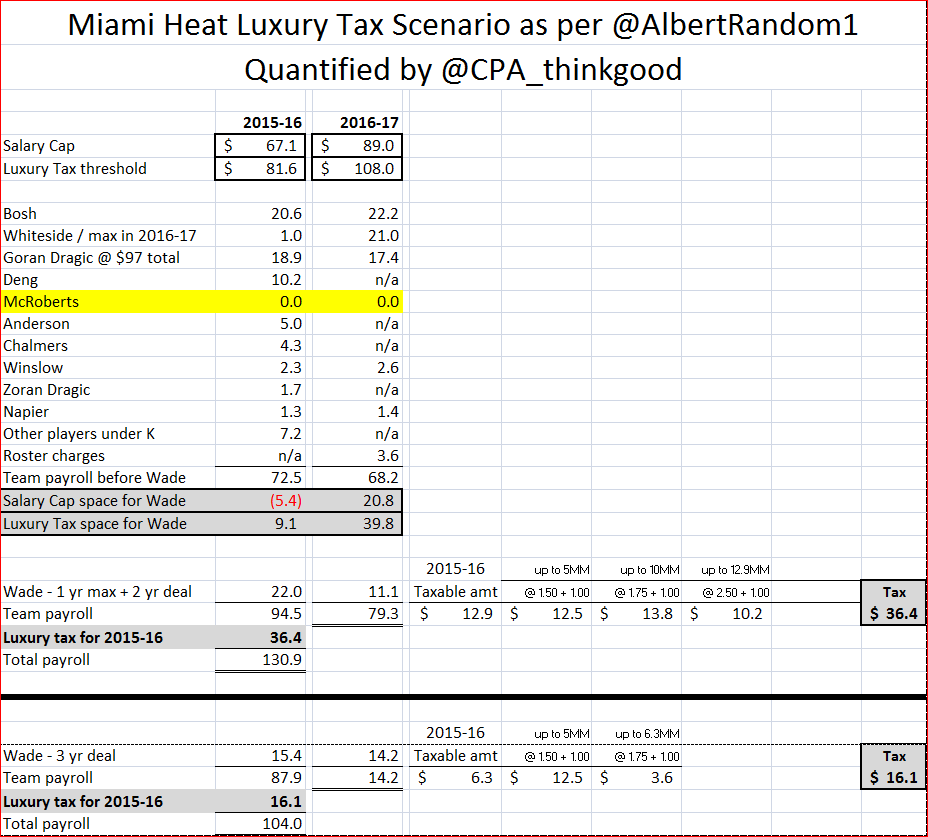Click the Tax $36.4 summary box

tap(893, 603)
